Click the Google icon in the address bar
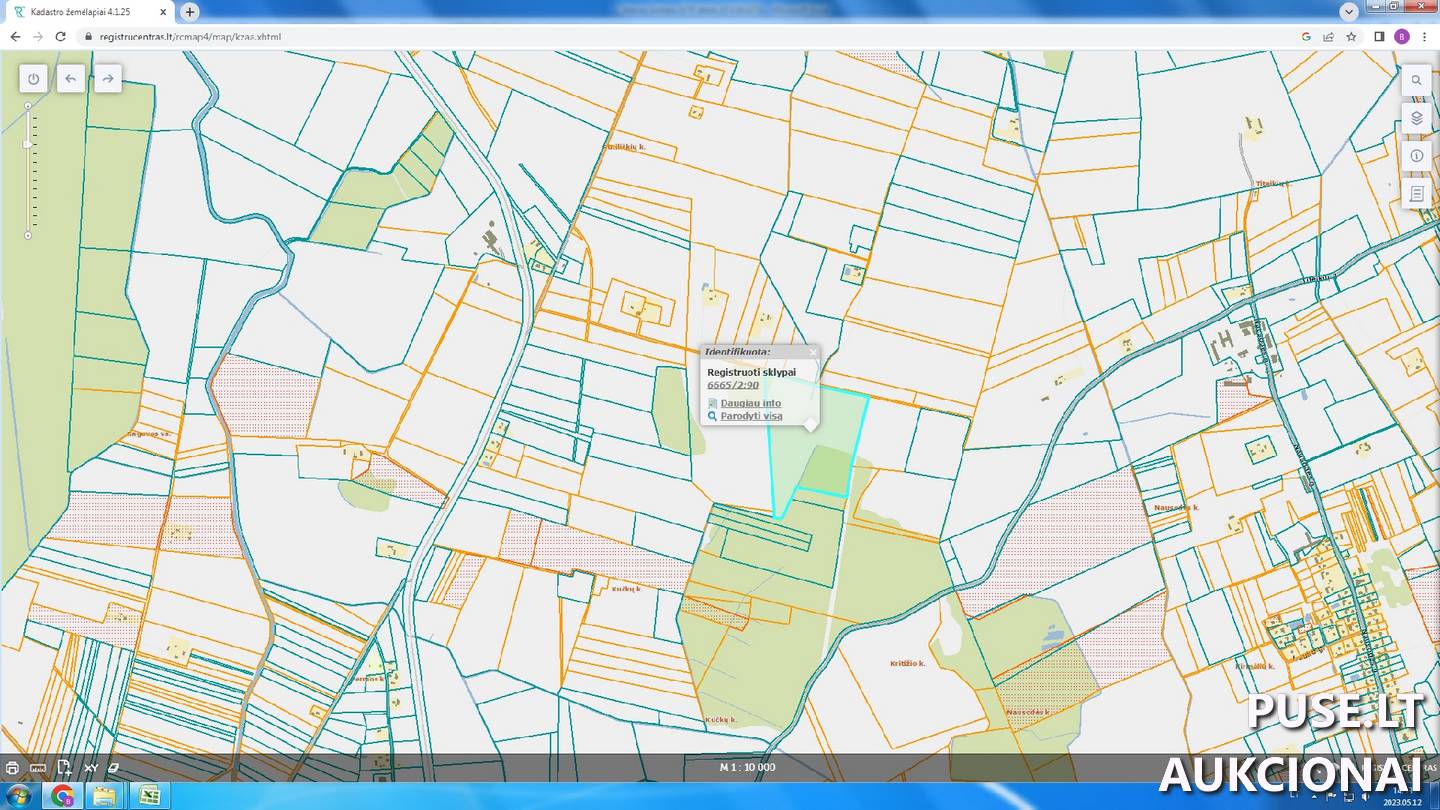1440x810 pixels. pyautogui.click(x=1306, y=37)
